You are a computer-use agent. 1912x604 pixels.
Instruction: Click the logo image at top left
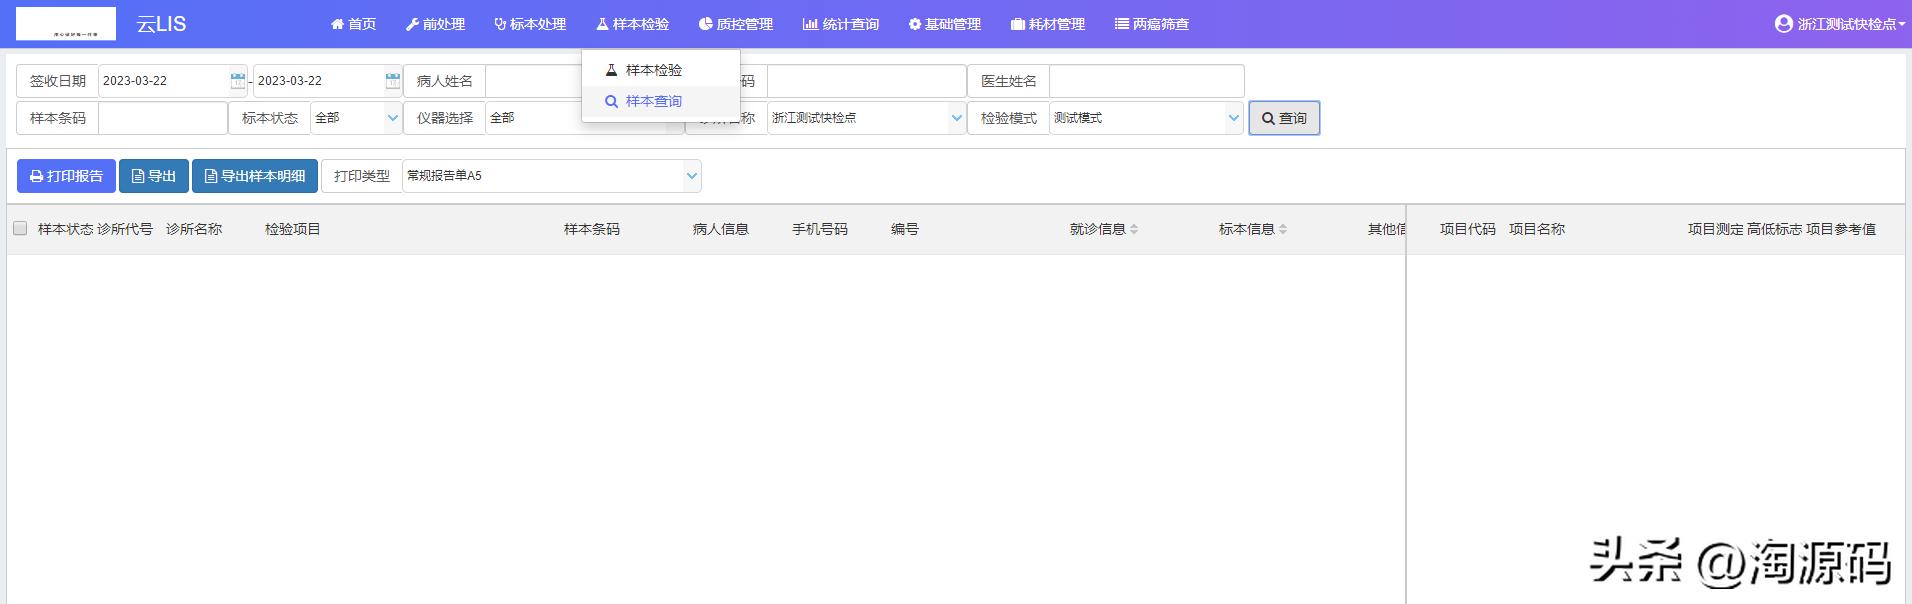coord(66,24)
